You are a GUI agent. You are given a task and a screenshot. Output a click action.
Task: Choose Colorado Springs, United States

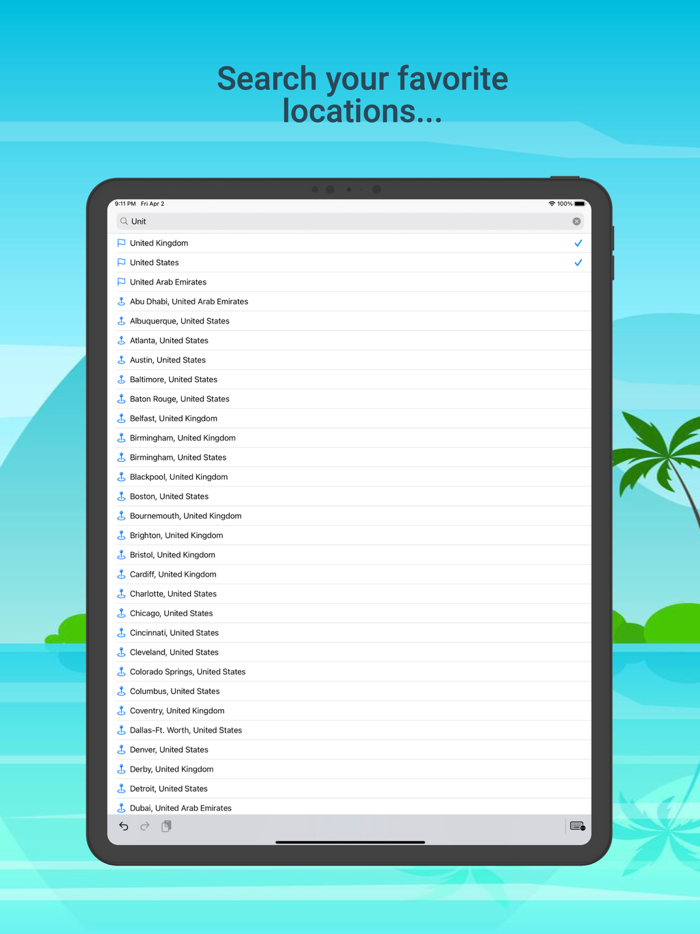pos(188,672)
